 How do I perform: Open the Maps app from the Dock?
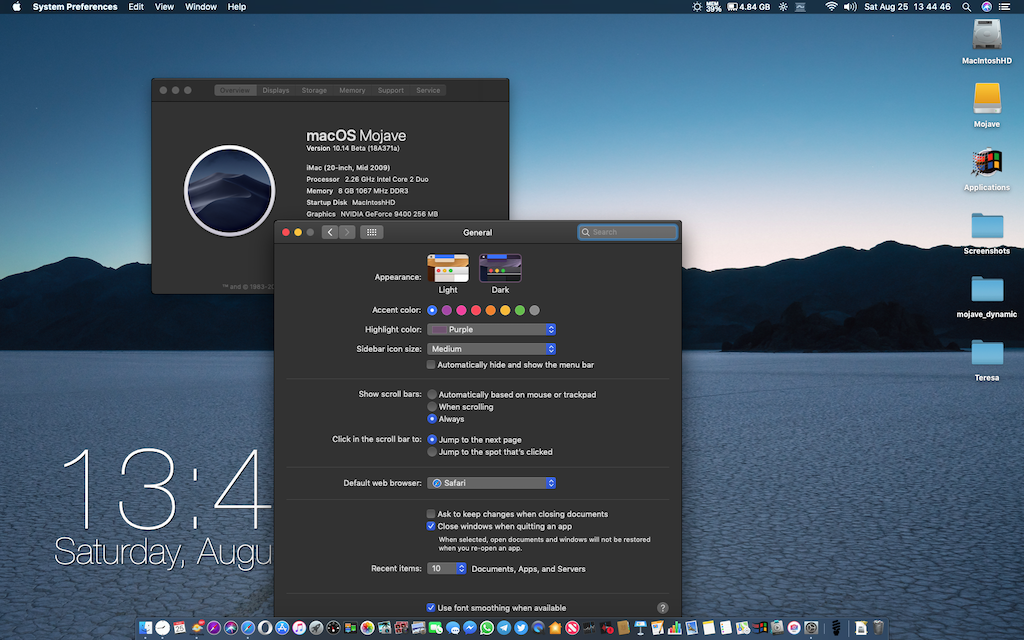click(743, 628)
